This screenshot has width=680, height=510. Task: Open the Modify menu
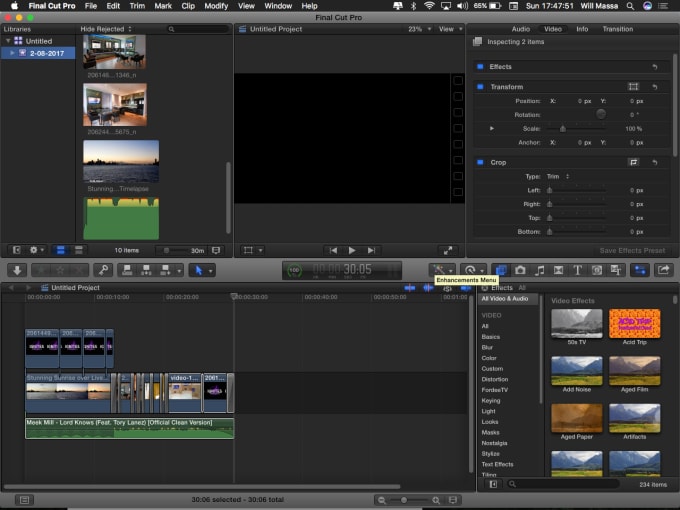click(x=216, y=6)
